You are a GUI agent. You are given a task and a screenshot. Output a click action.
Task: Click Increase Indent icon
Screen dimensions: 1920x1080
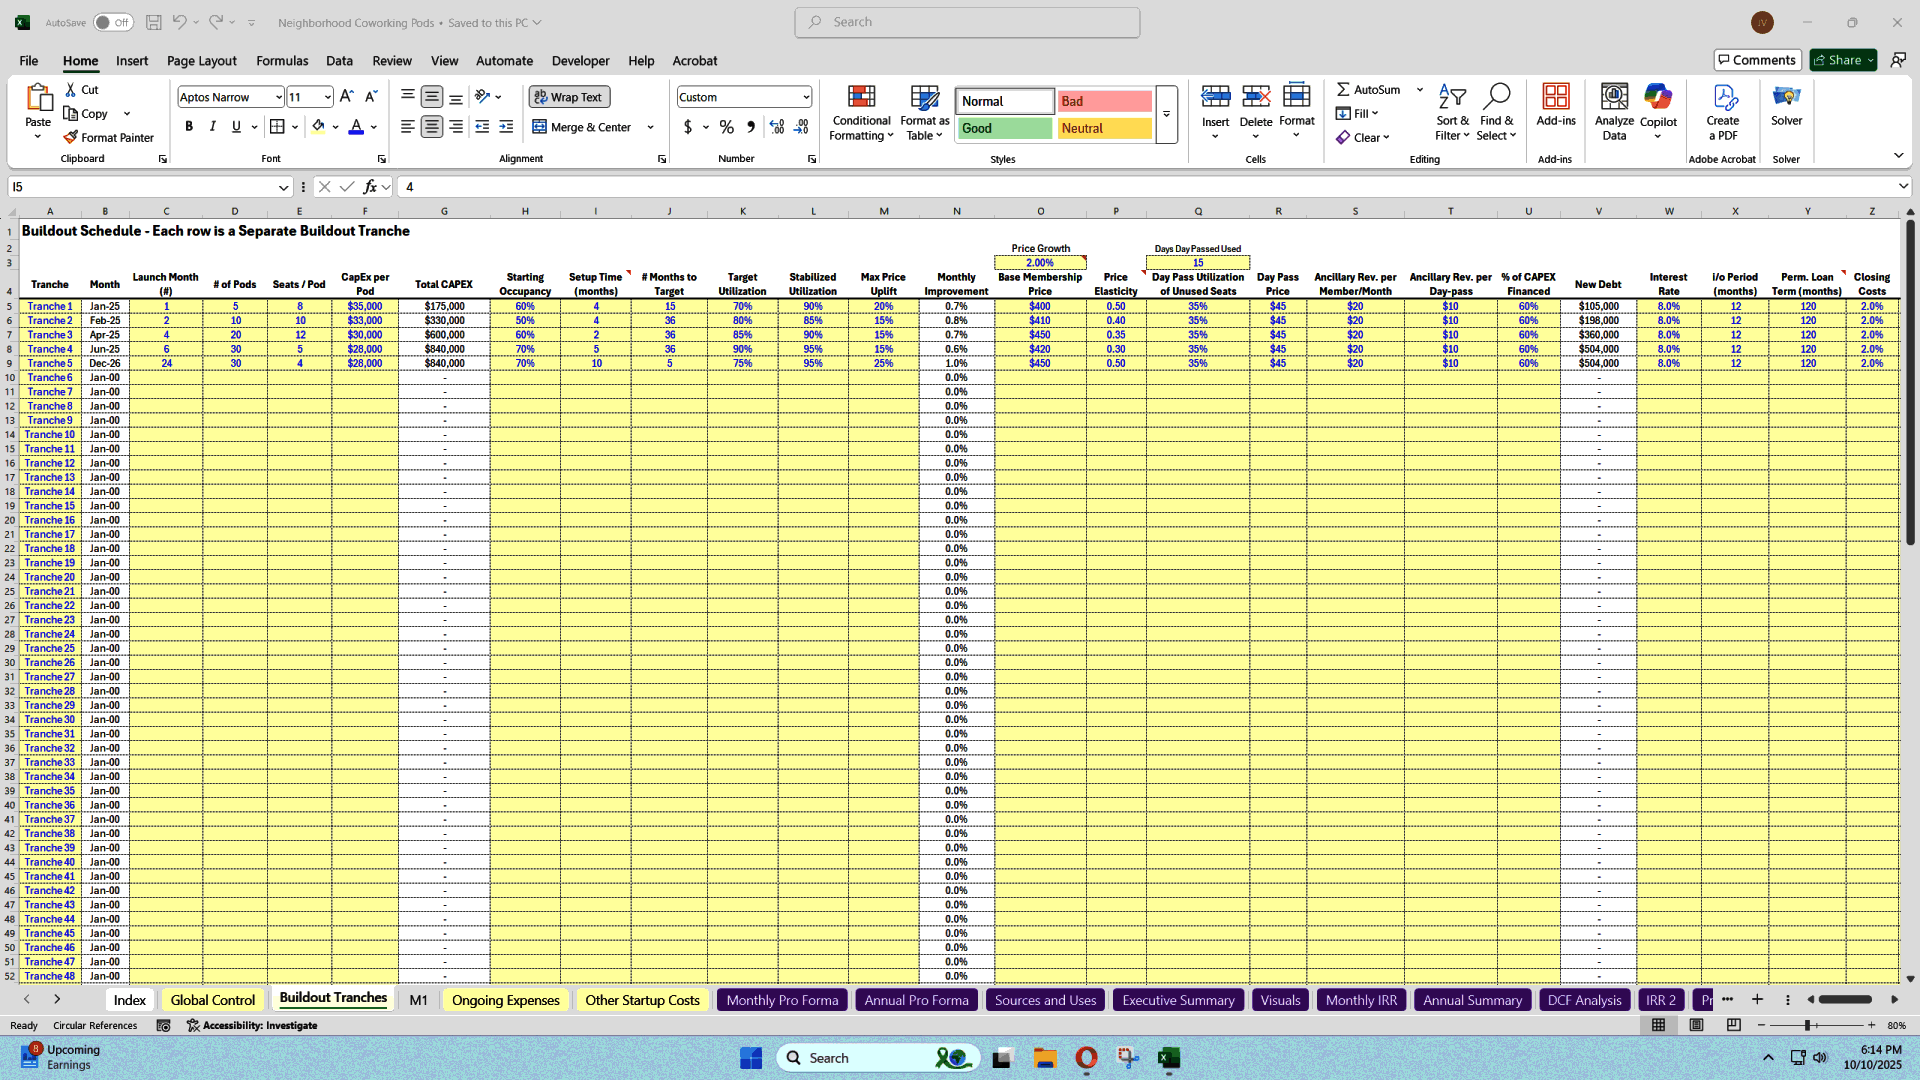(x=506, y=127)
